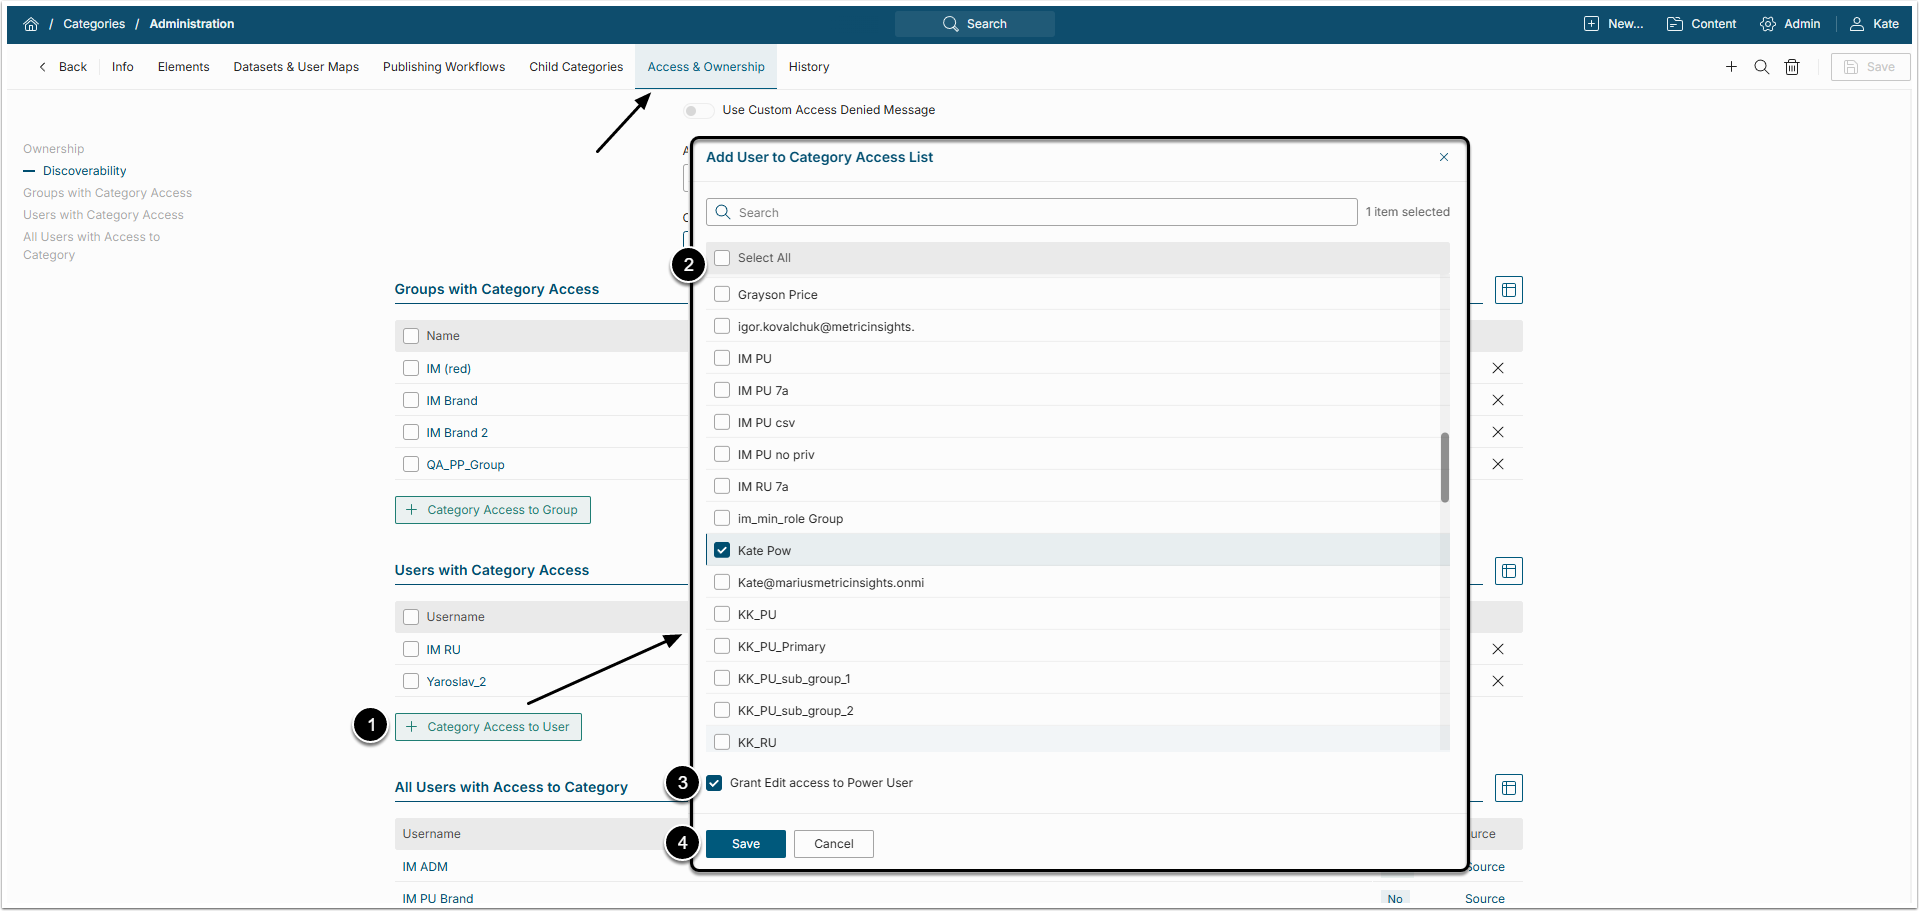Image resolution: width=1919 pixels, height=911 pixels.
Task: Remove Yaroslav_2 user with X icon
Action: [x=1497, y=681]
